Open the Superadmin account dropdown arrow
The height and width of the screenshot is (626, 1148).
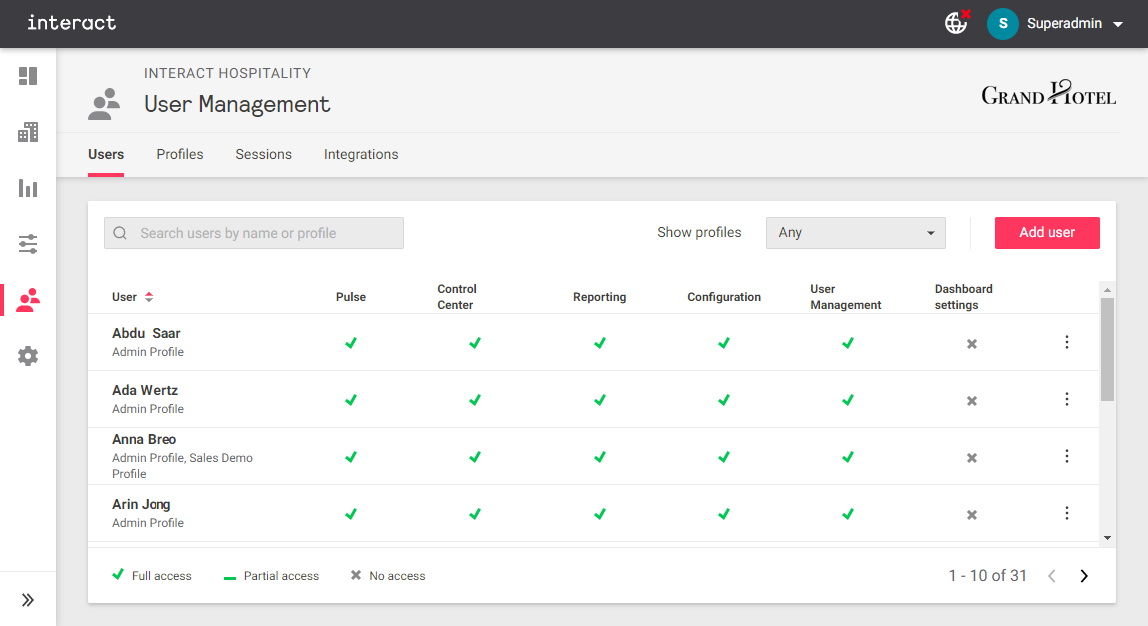1118,24
